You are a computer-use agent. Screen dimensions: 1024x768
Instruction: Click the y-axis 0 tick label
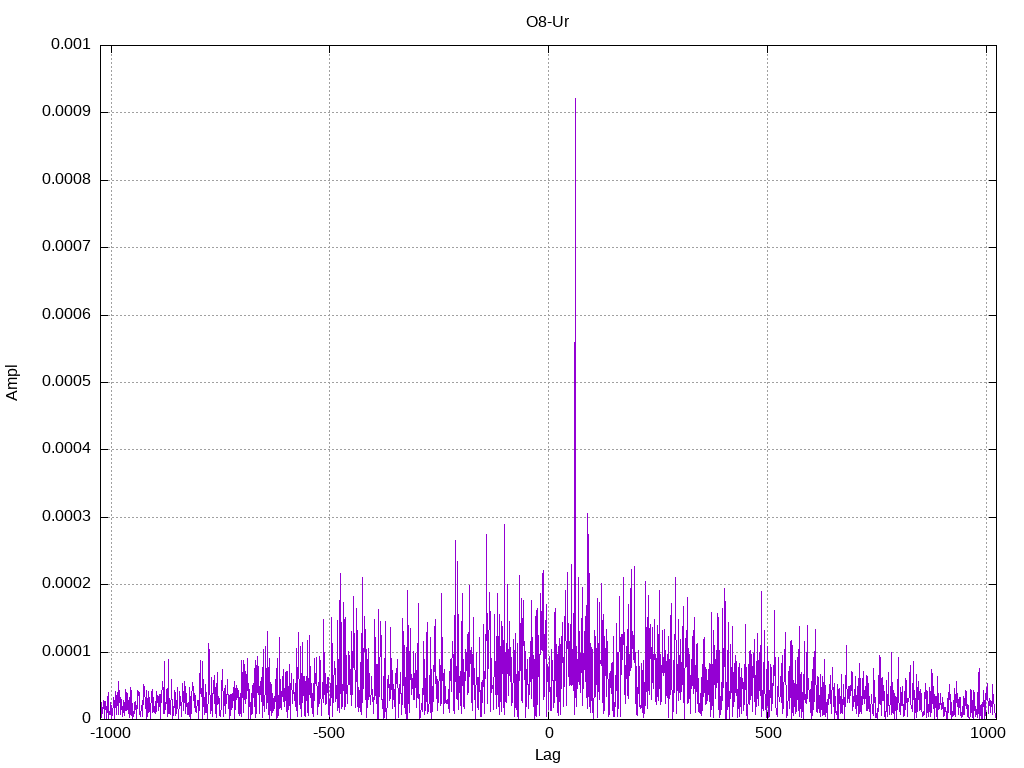(86, 718)
